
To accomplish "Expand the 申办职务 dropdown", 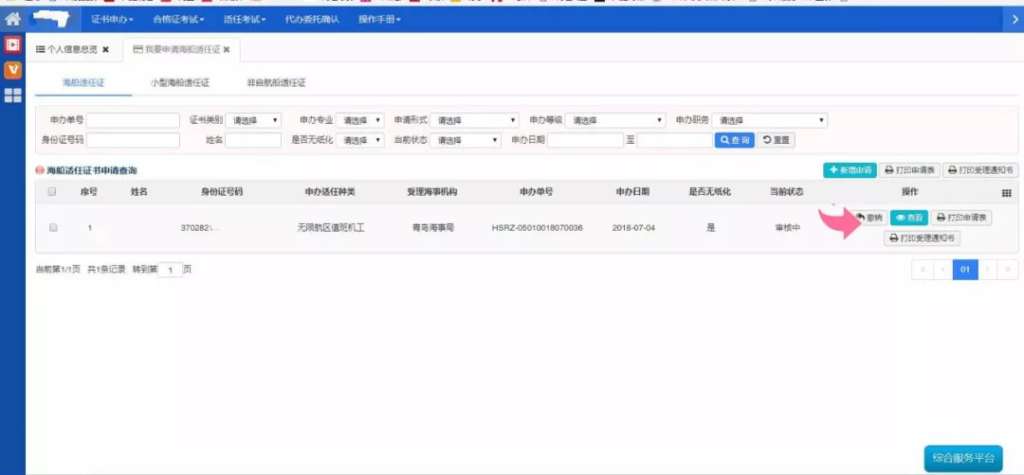I will (769, 120).
